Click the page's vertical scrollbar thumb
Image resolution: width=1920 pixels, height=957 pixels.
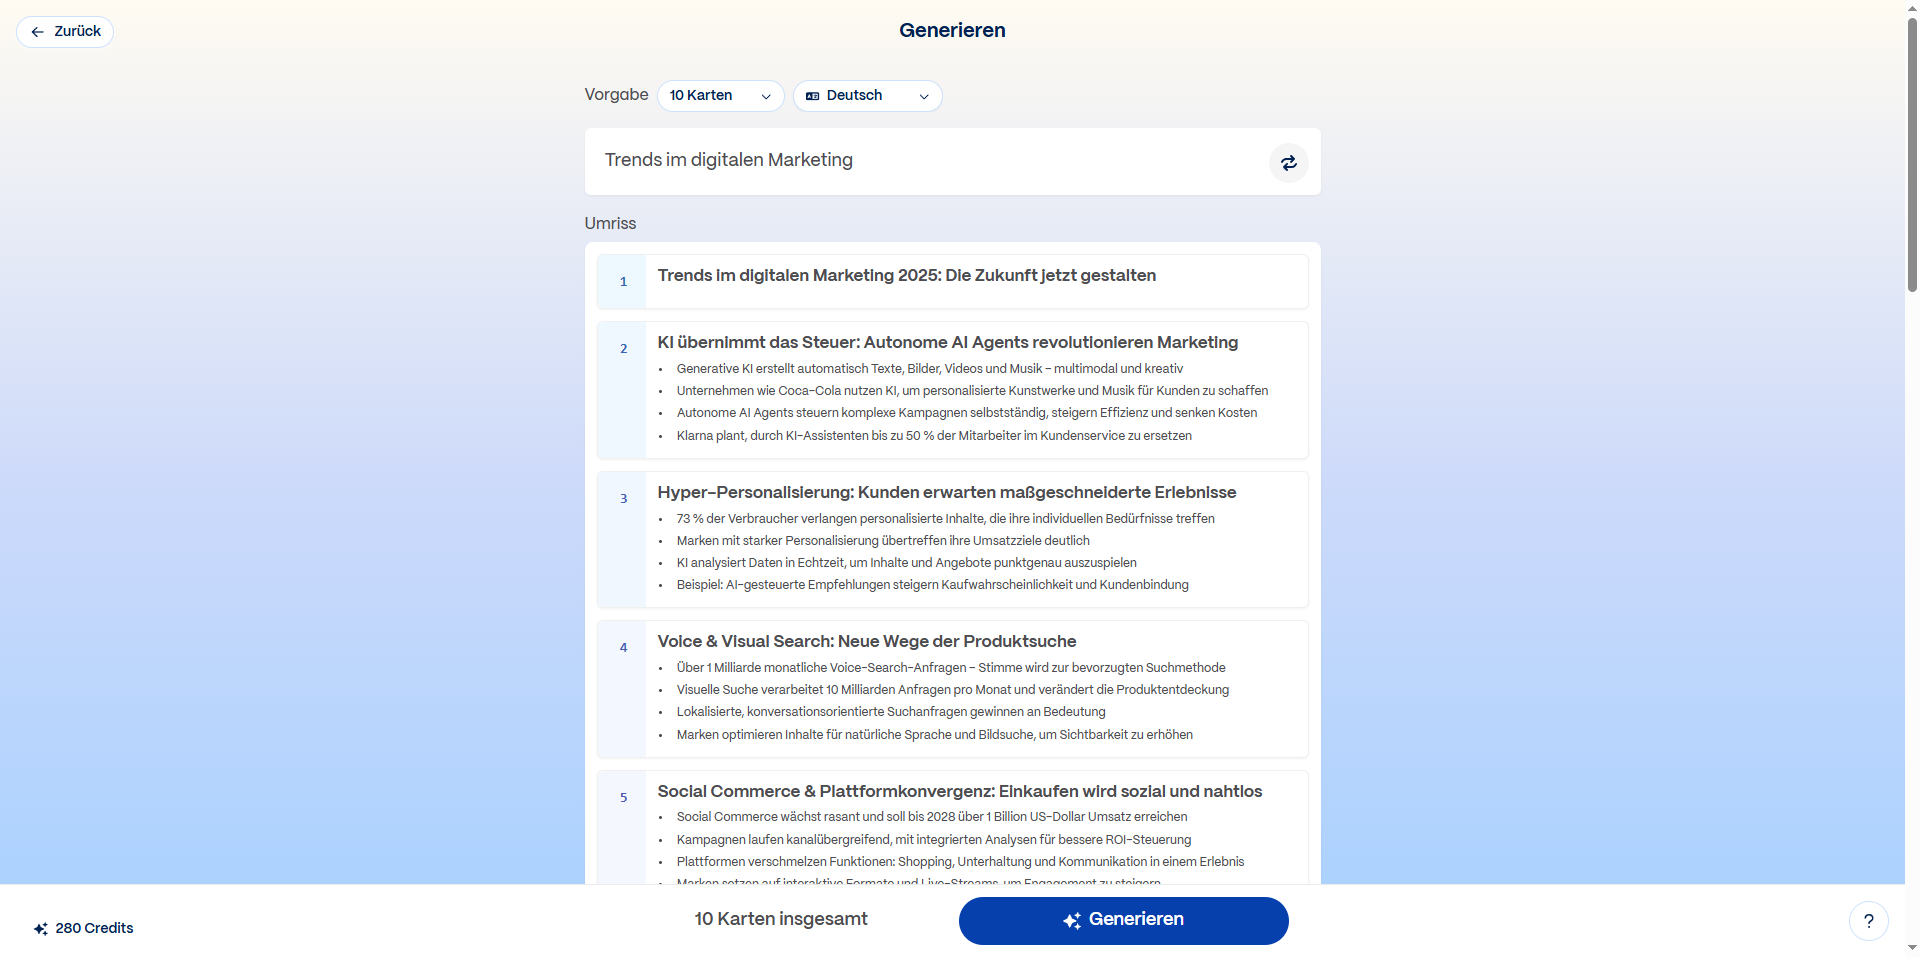(1912, 155)
